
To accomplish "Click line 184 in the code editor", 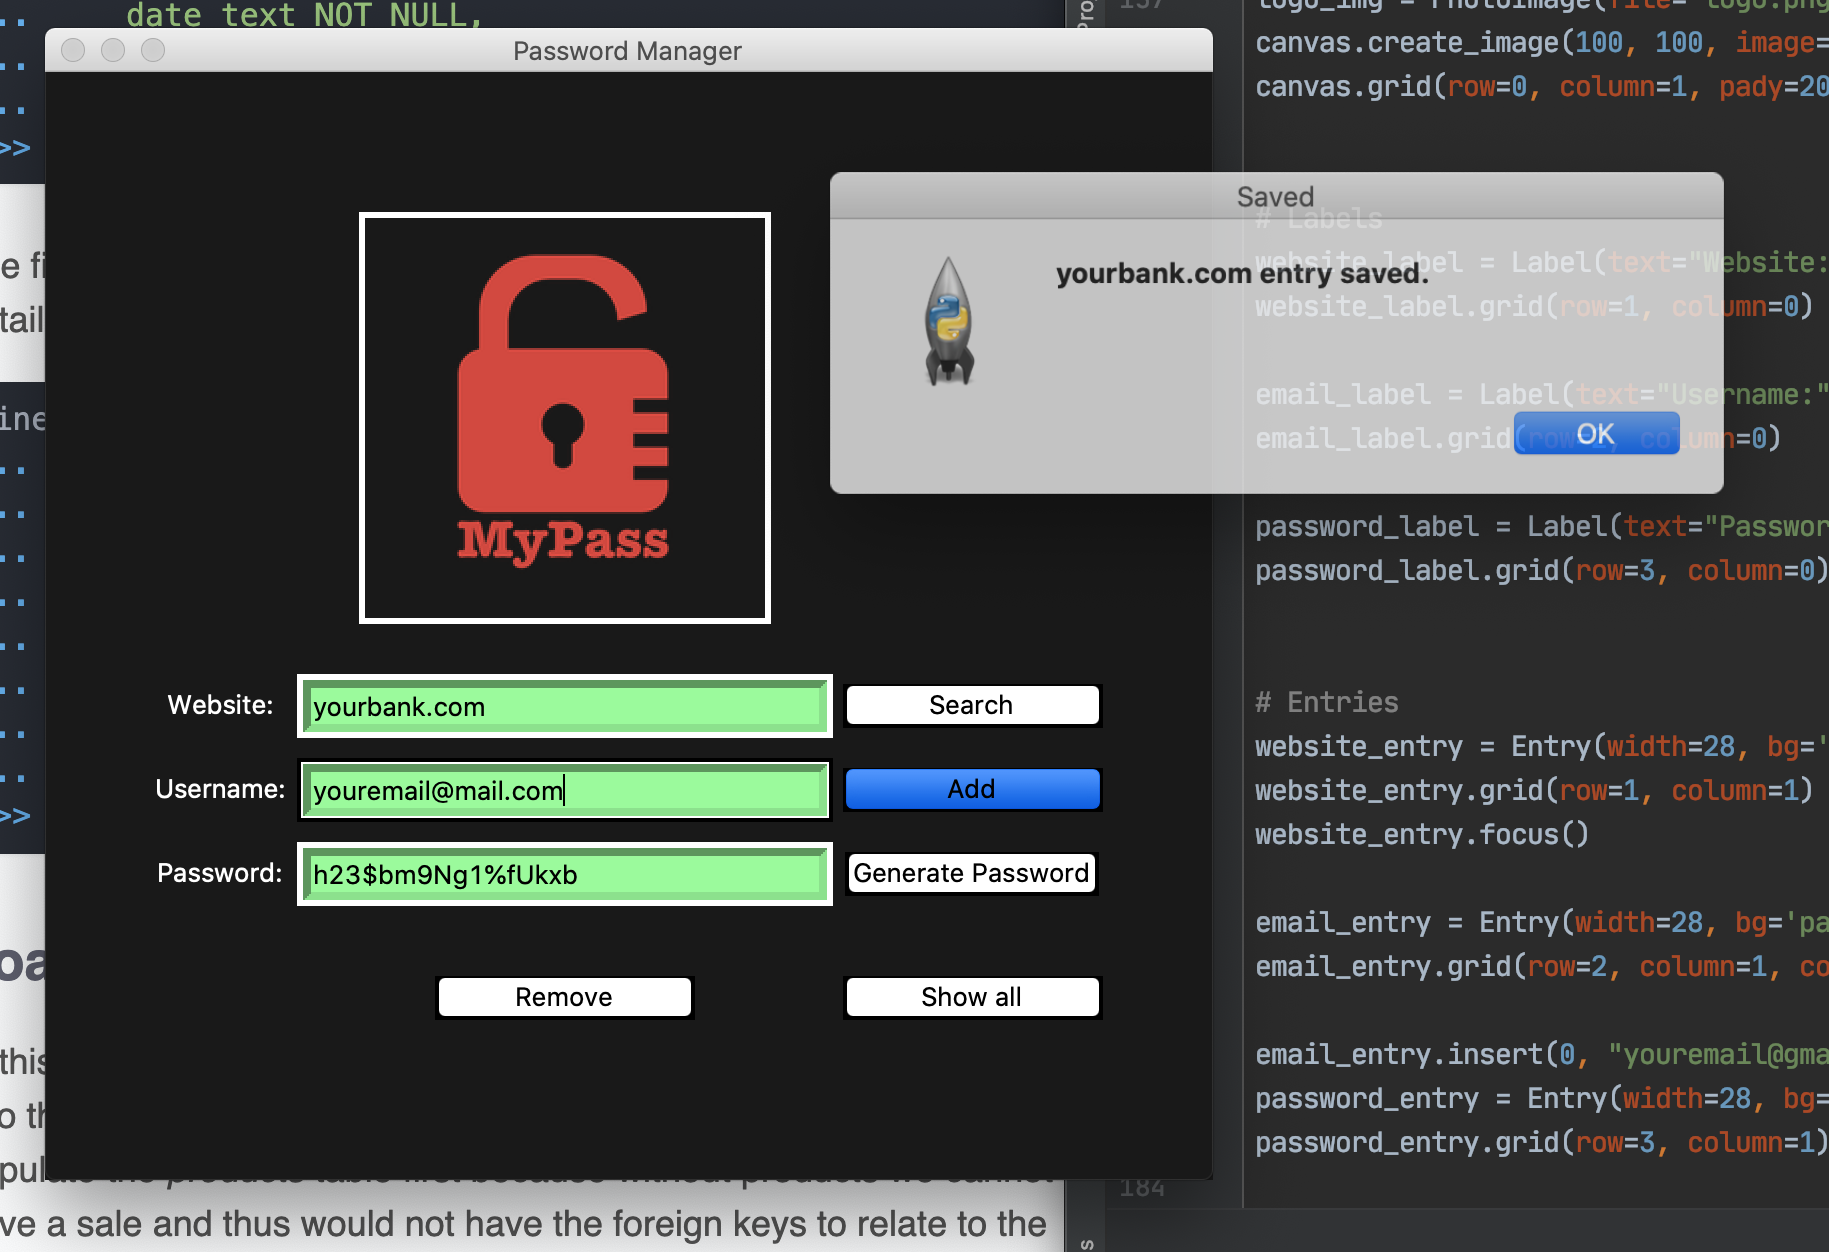I will pyautogui.click(x=1143, y=1186).
